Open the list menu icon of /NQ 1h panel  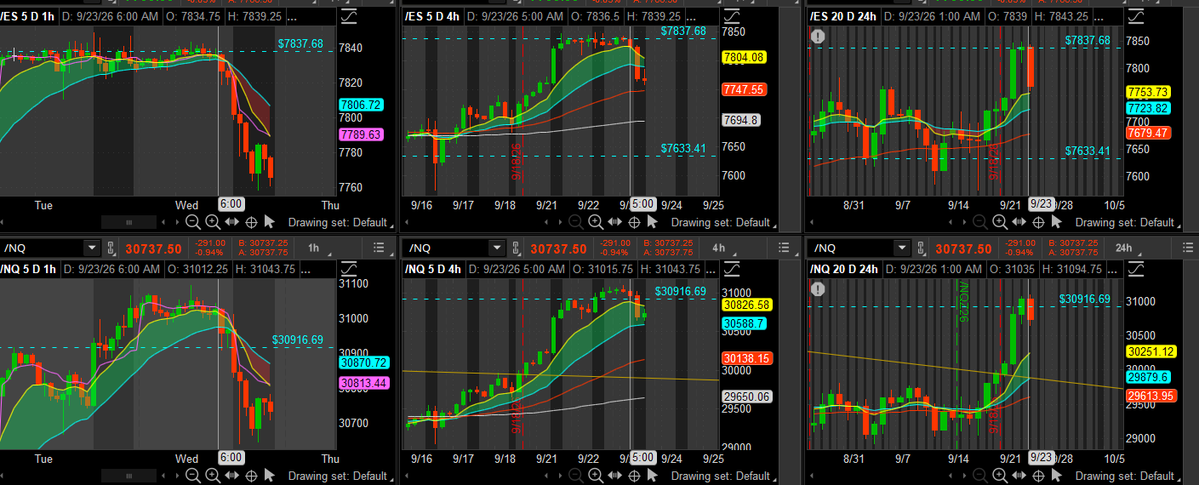(378, 248)
